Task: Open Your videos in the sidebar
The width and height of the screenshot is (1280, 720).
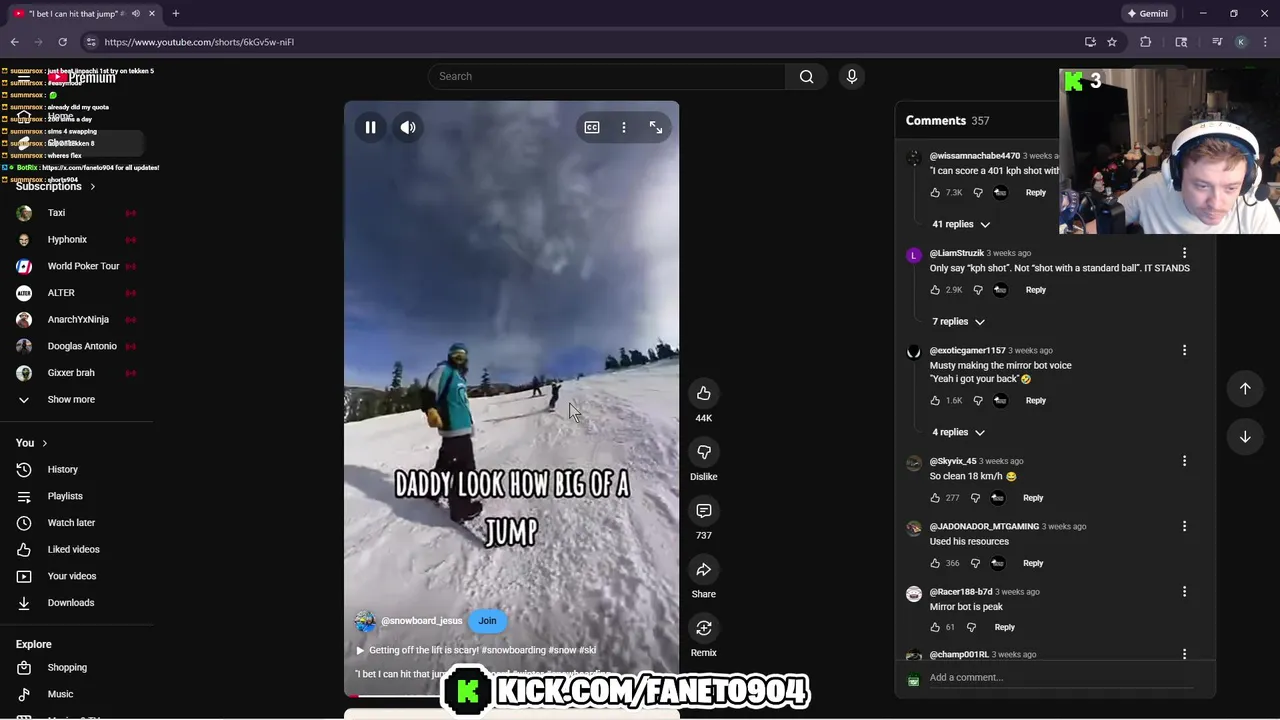Action: click(75, 576)
